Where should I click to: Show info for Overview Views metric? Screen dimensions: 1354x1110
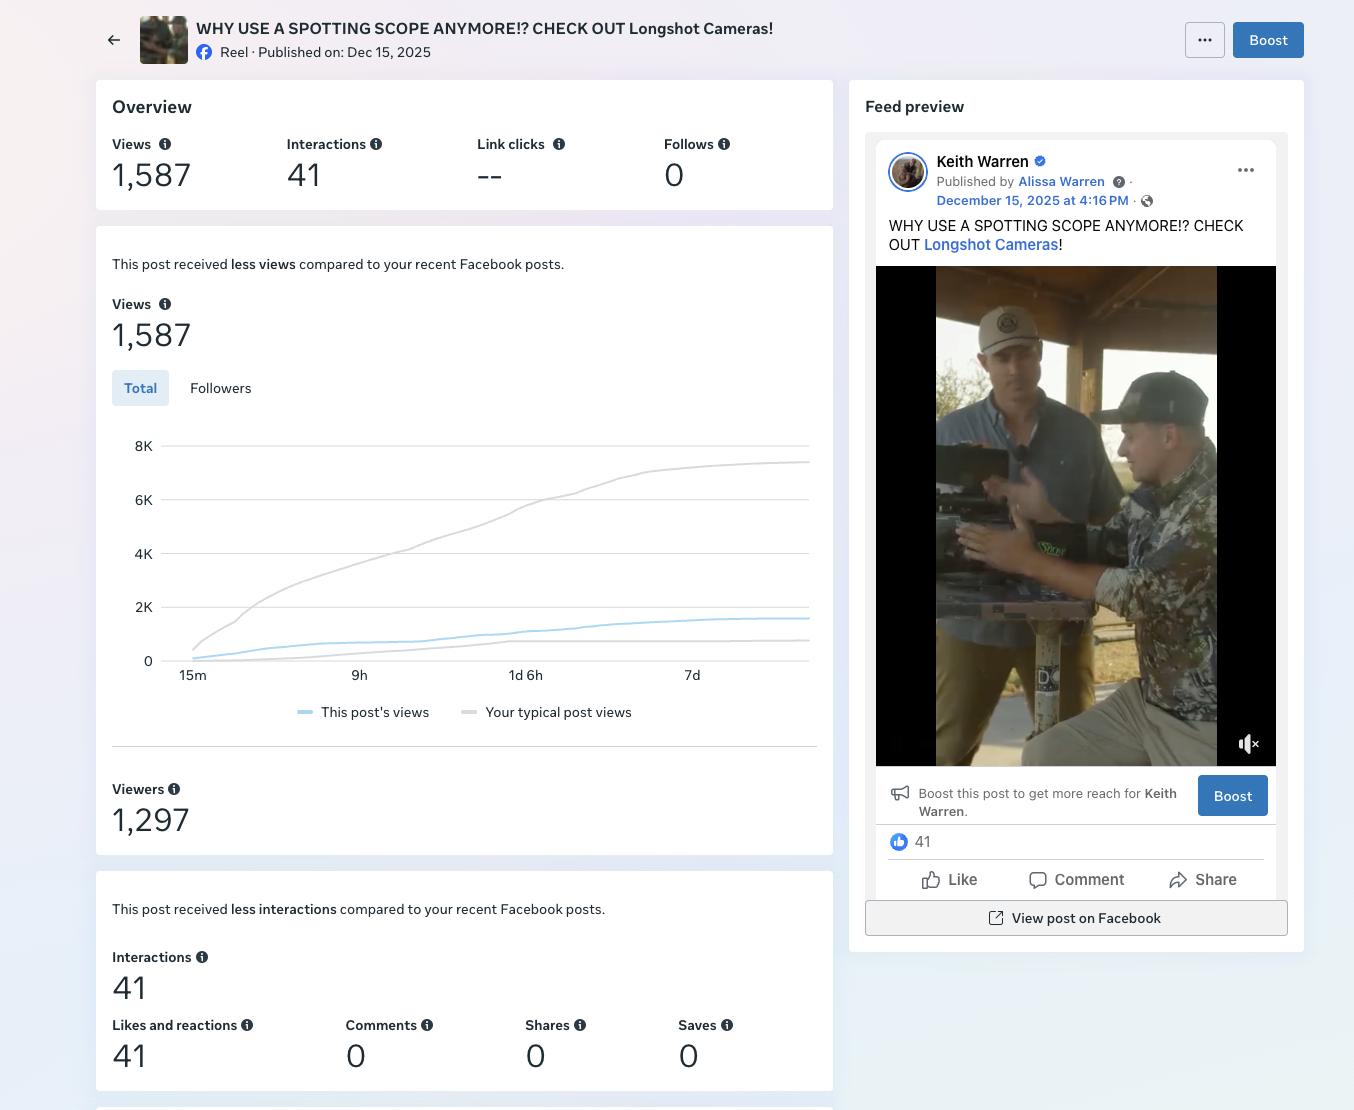point(165,144)
